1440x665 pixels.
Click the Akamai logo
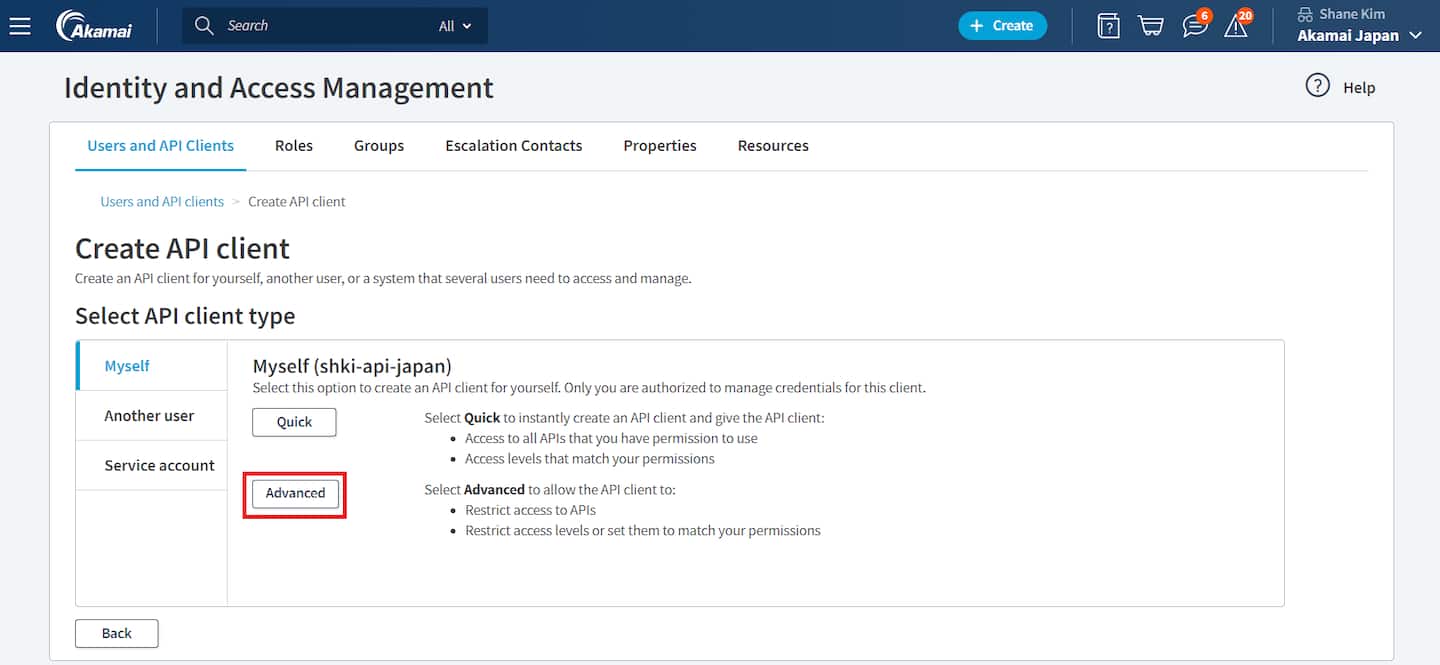point(93,26)
